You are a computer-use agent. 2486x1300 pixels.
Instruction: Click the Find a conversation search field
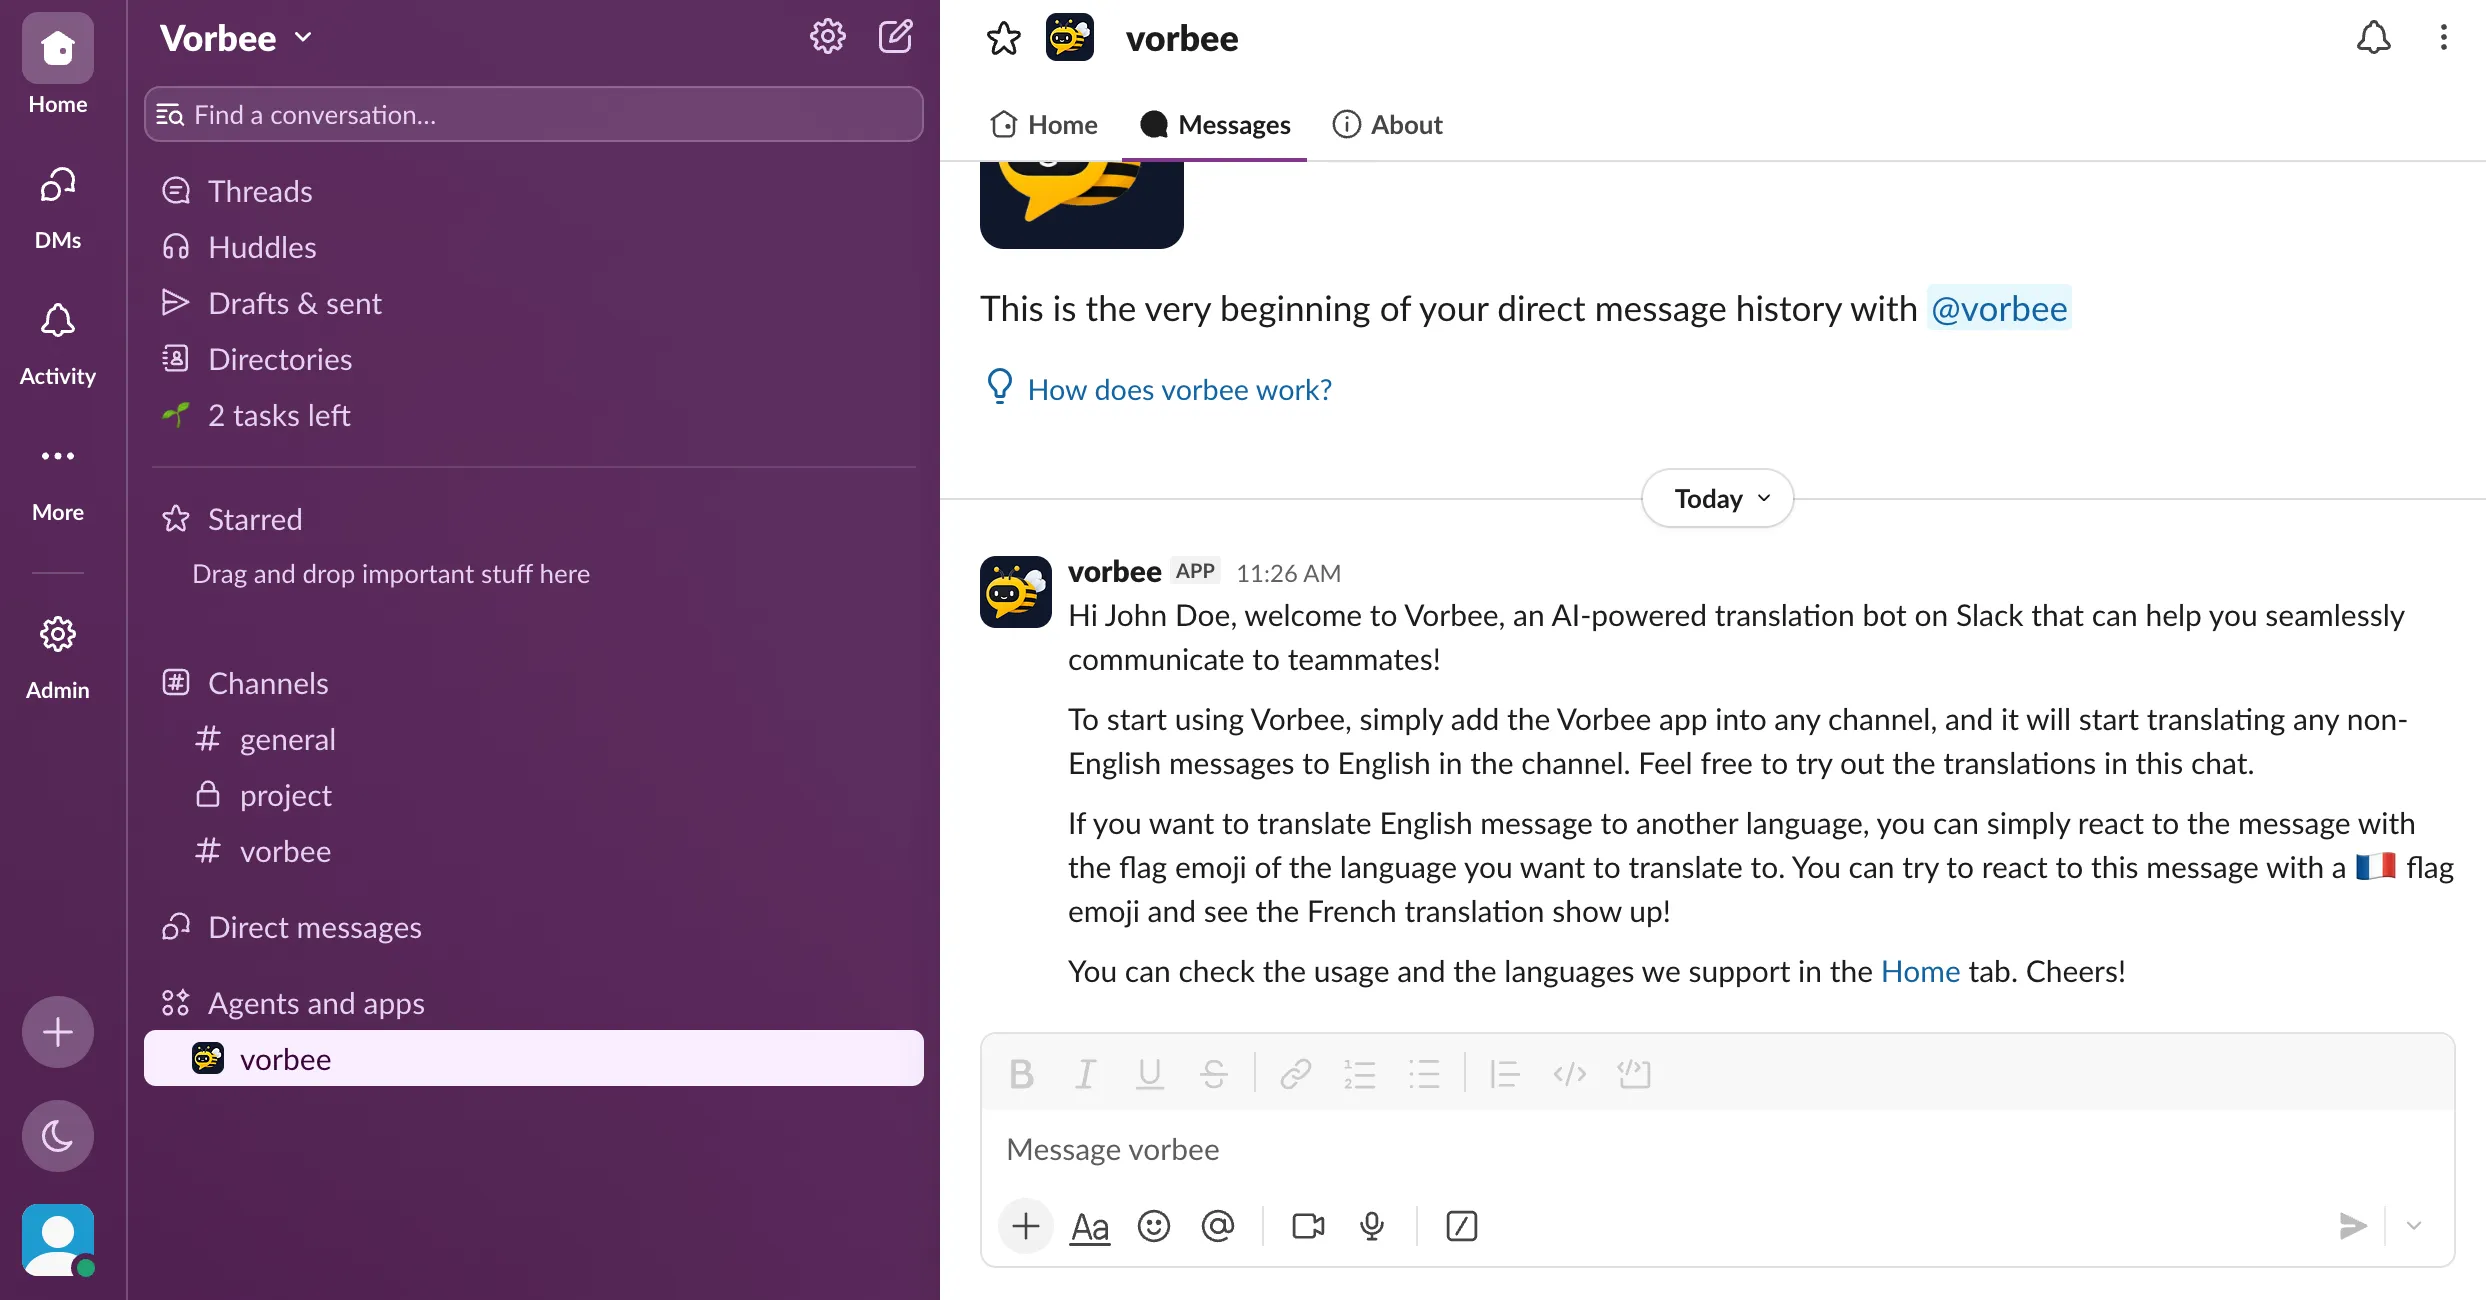tap(534, 114)
